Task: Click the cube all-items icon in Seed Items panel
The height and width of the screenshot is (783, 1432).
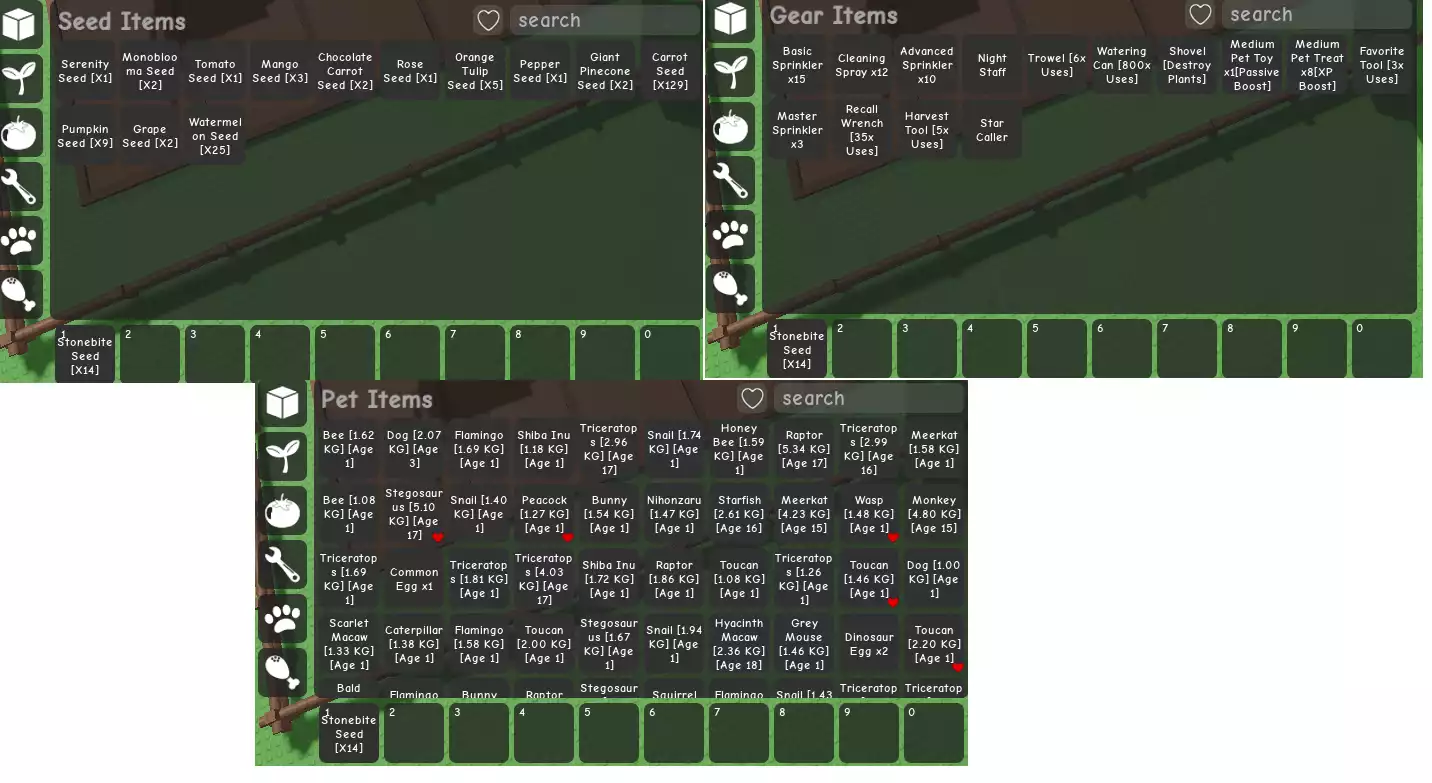Action: [20, 23]
